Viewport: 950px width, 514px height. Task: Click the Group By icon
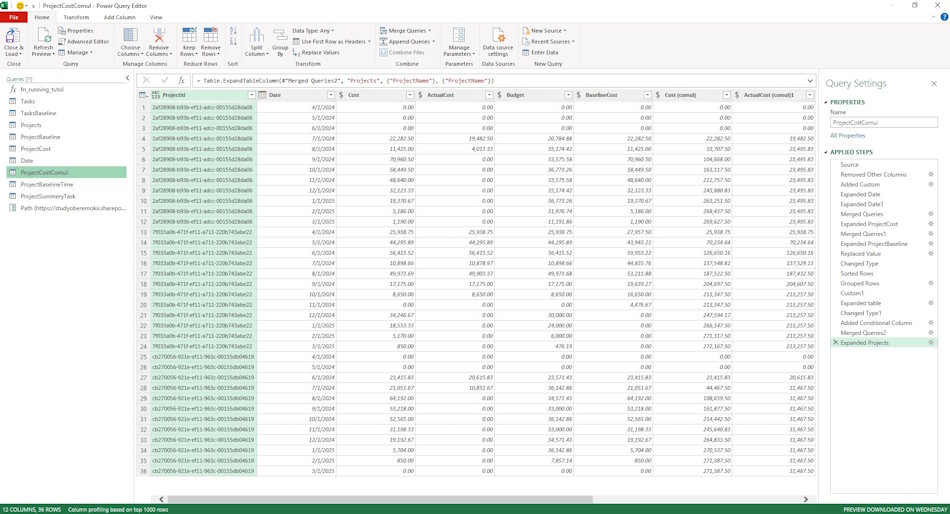click(x=280, y=35)
